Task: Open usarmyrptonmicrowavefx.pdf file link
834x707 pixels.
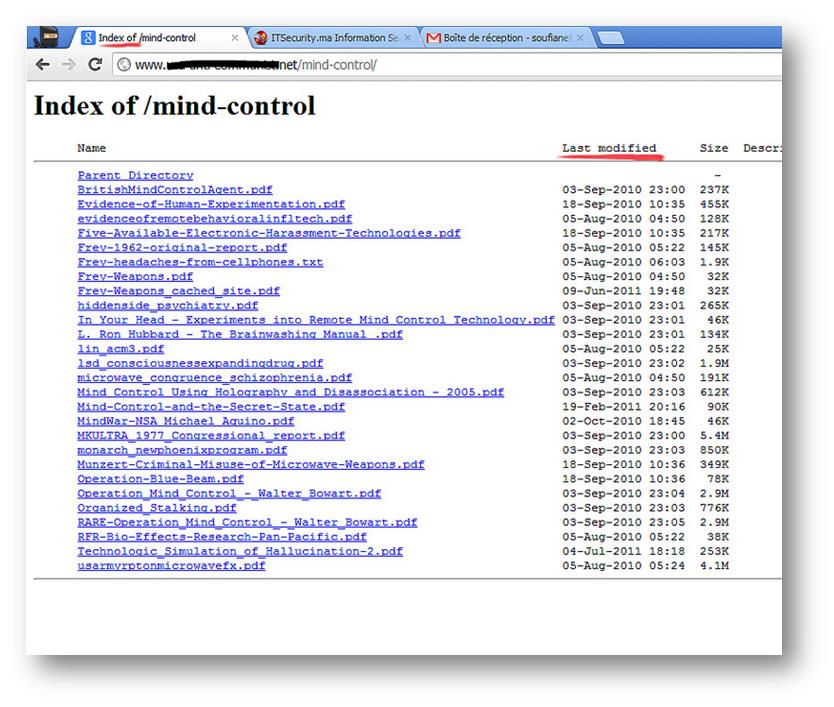Action: 171,566
